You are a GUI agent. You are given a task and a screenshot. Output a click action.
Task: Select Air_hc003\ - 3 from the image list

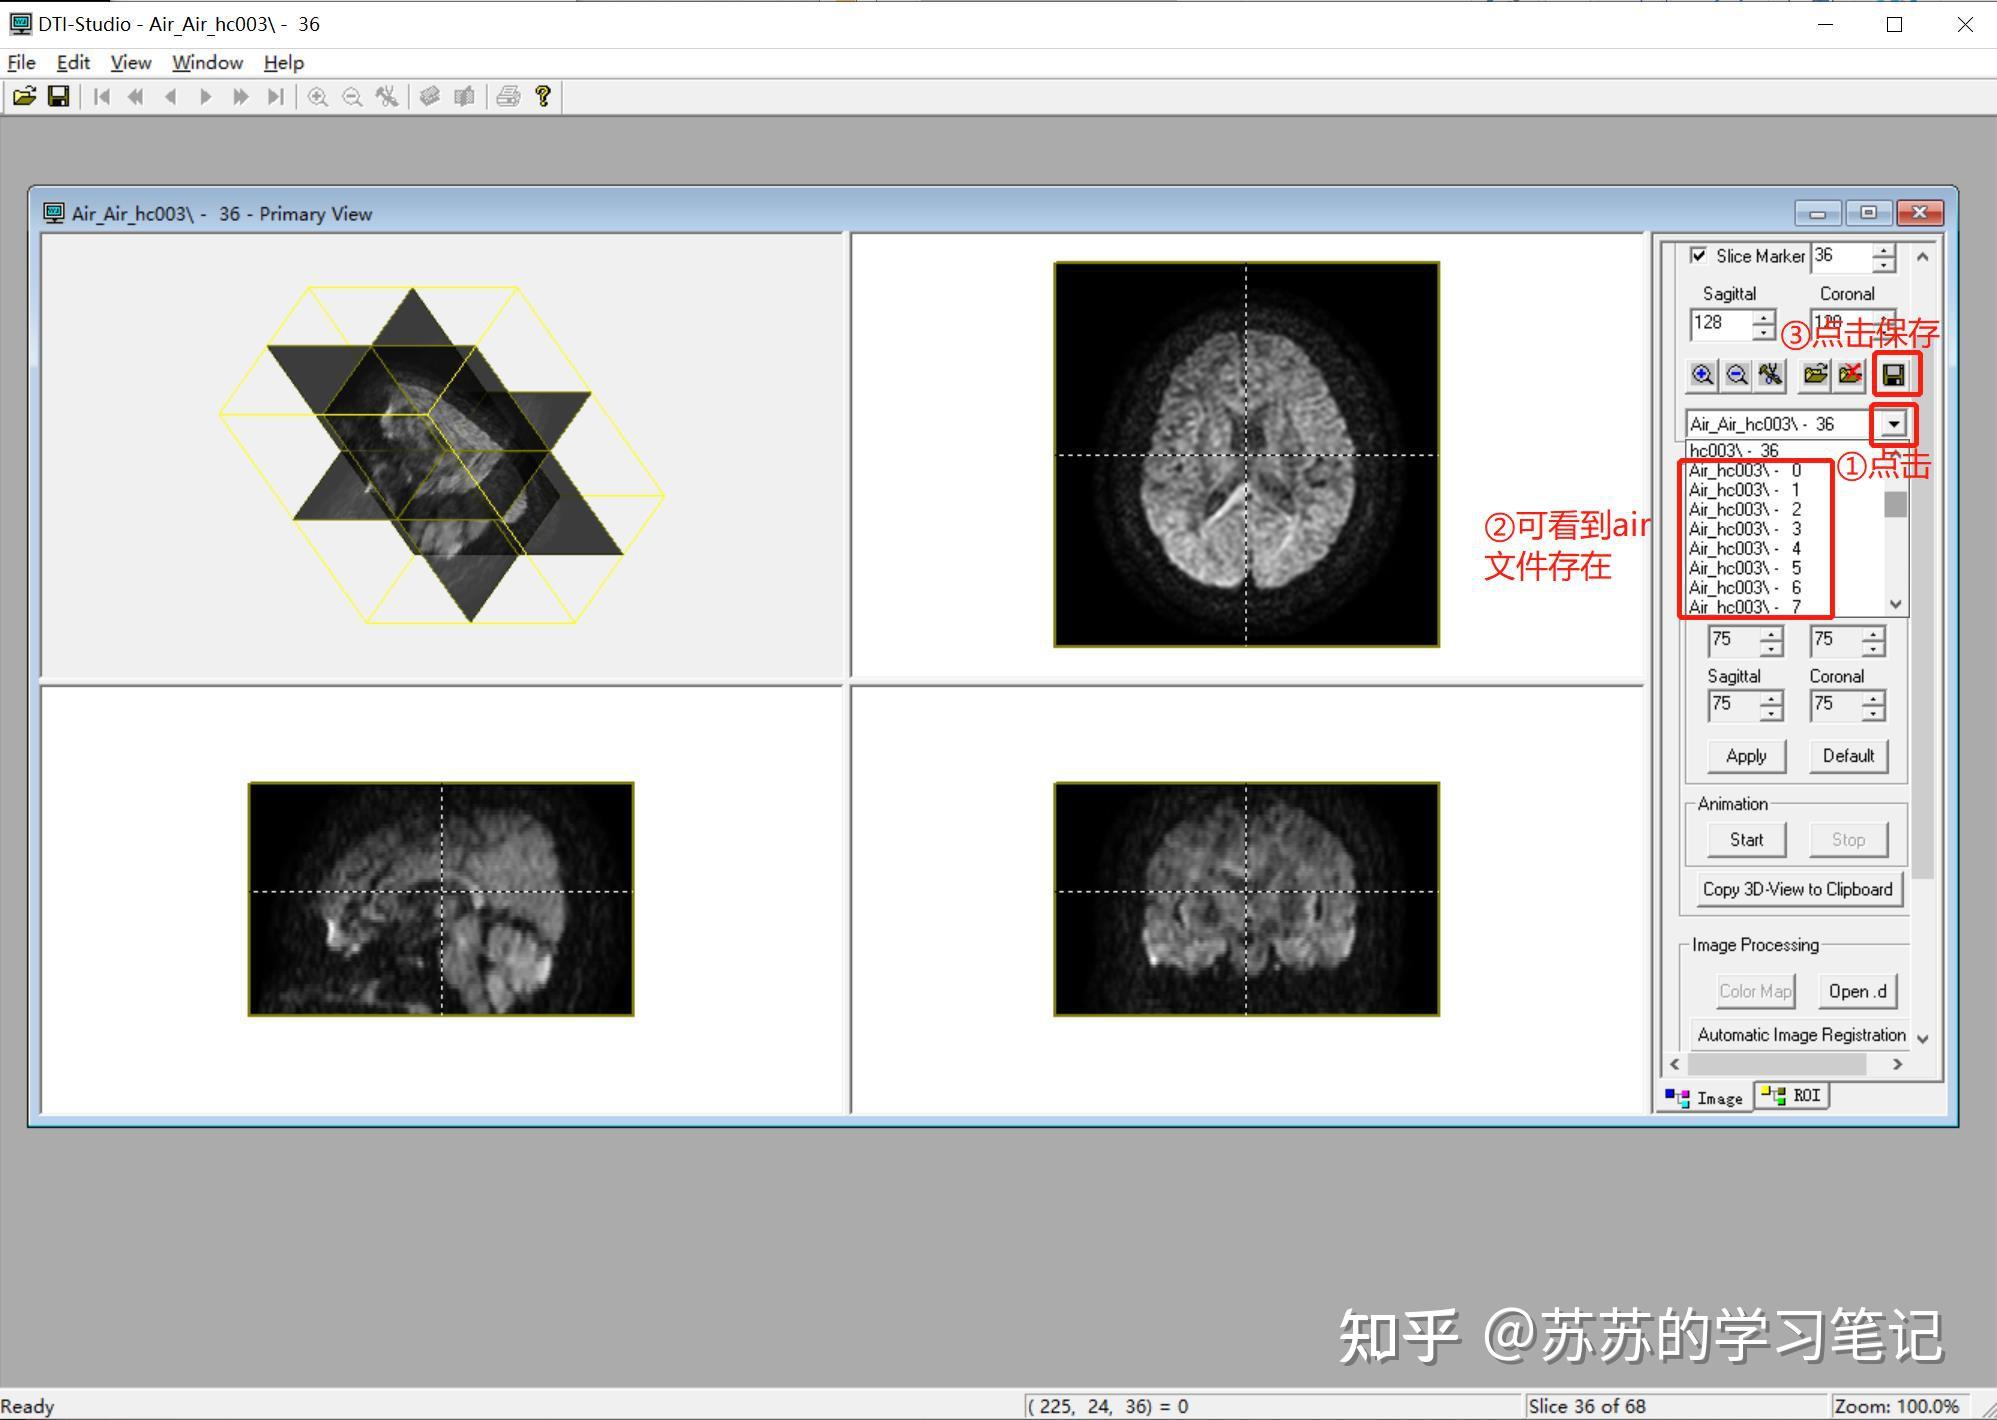(x=1755, y=529)
